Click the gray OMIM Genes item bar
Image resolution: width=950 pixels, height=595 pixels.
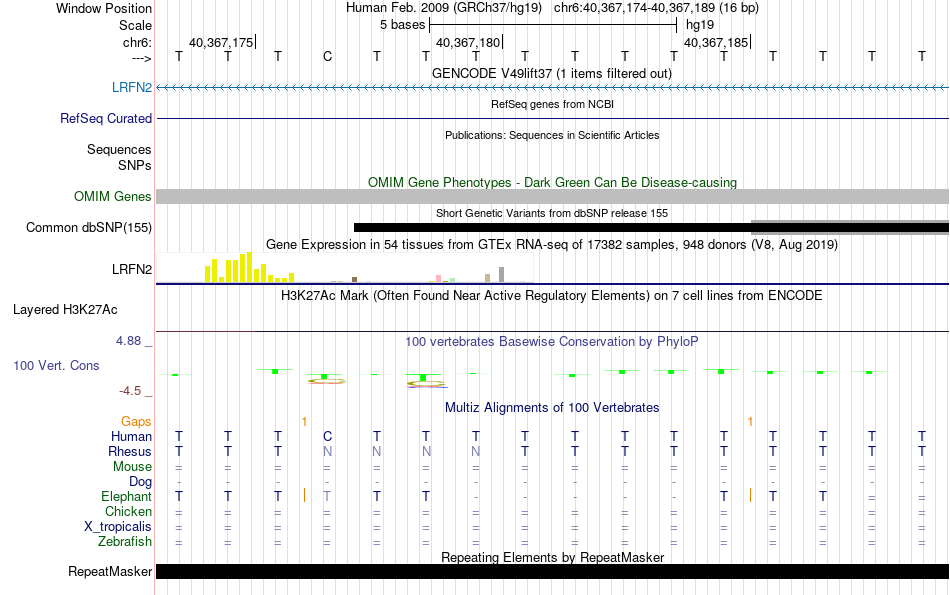552,196
